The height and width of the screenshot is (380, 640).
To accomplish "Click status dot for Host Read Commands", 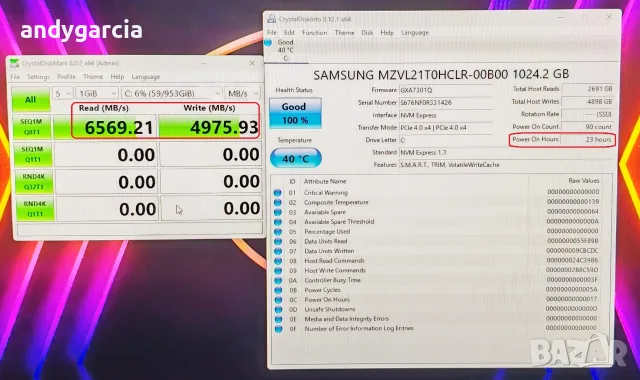I will tap(278, 261).
